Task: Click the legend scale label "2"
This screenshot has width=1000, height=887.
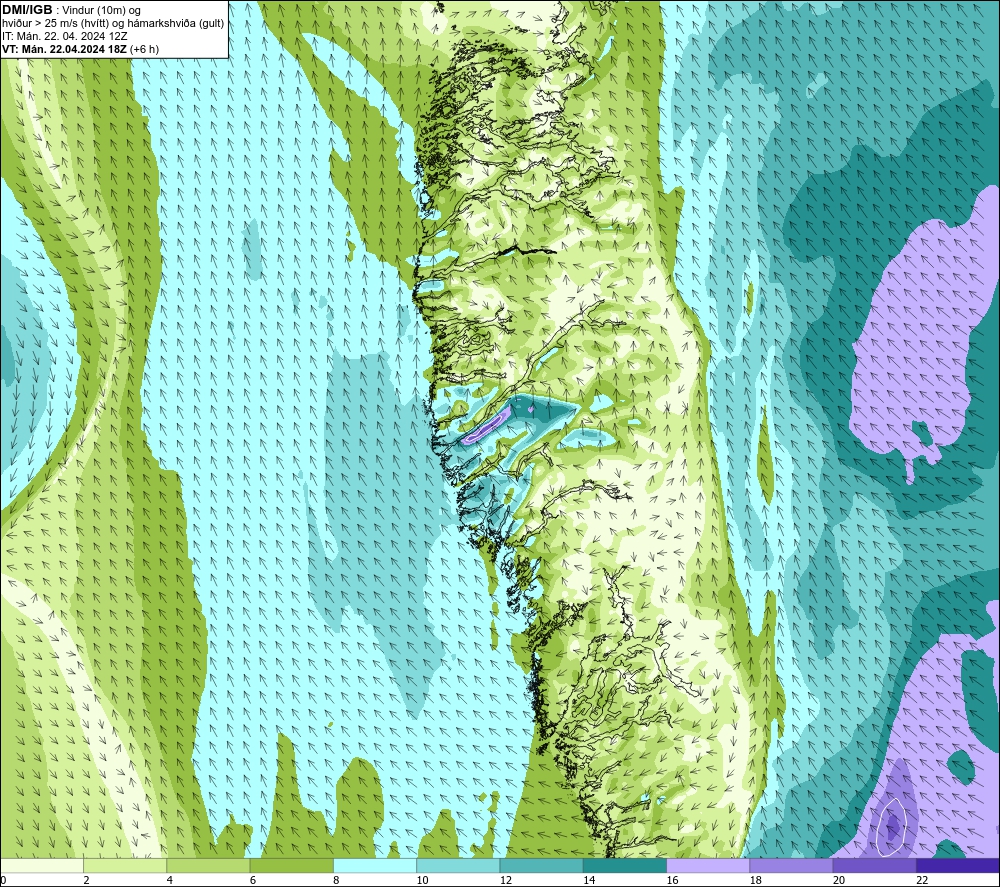Action: point(86,880)
